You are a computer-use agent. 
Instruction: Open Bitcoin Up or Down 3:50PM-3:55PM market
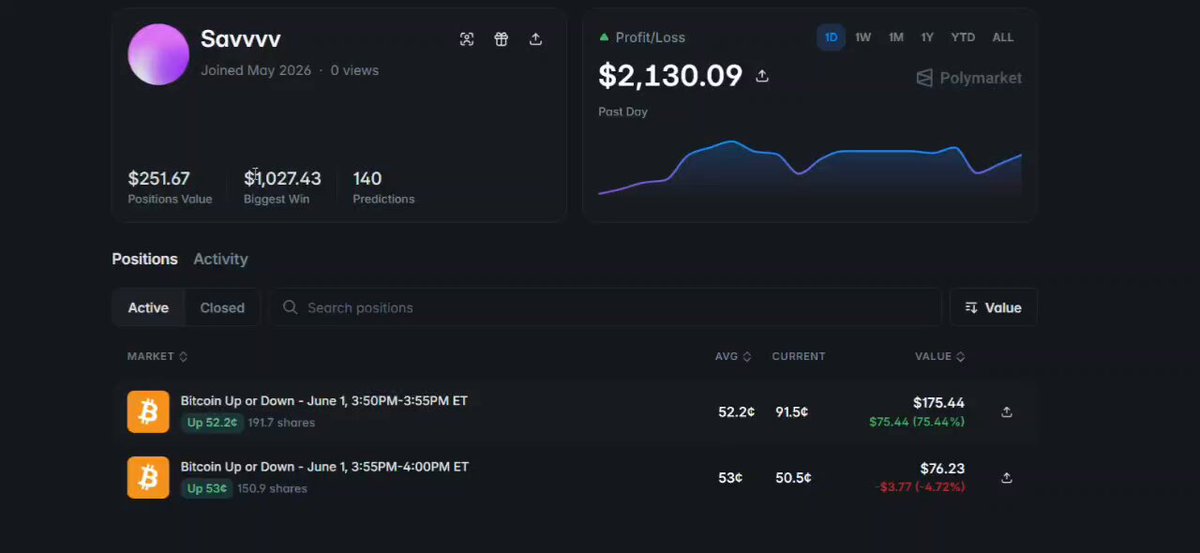coord(324,400)
